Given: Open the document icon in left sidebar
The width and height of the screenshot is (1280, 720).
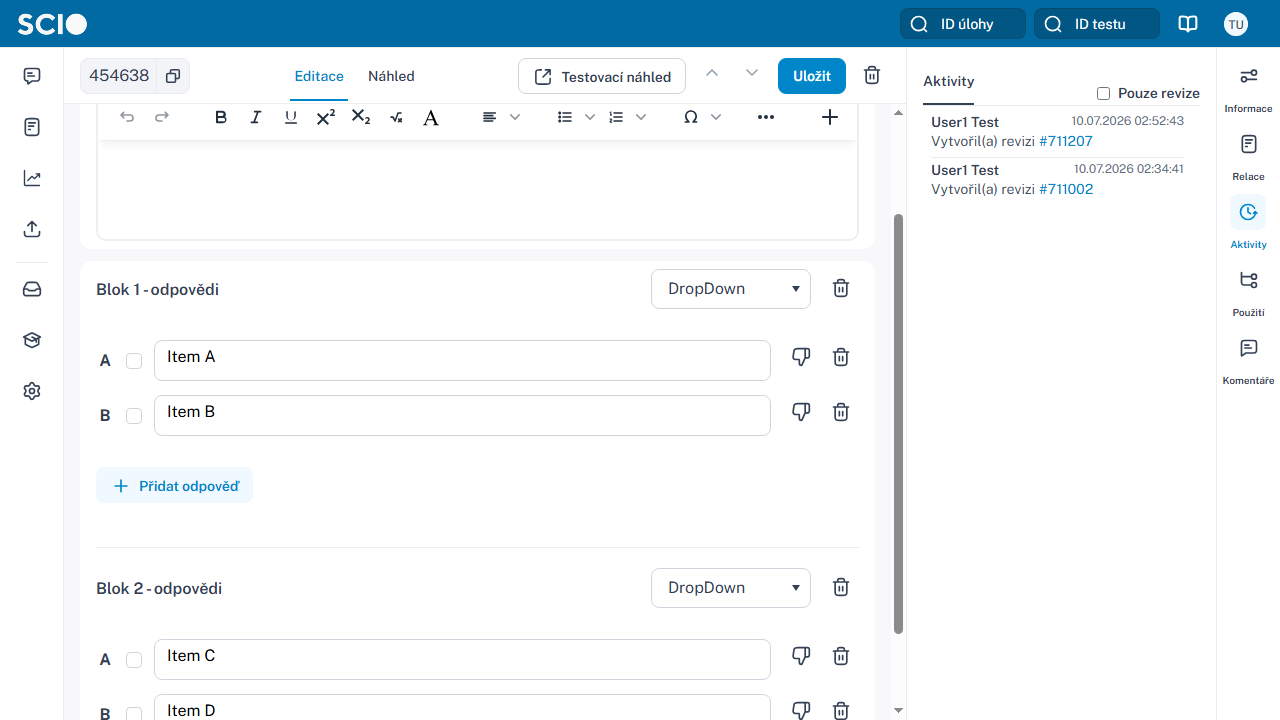Looking at the screenshot, I should [32, 127].
